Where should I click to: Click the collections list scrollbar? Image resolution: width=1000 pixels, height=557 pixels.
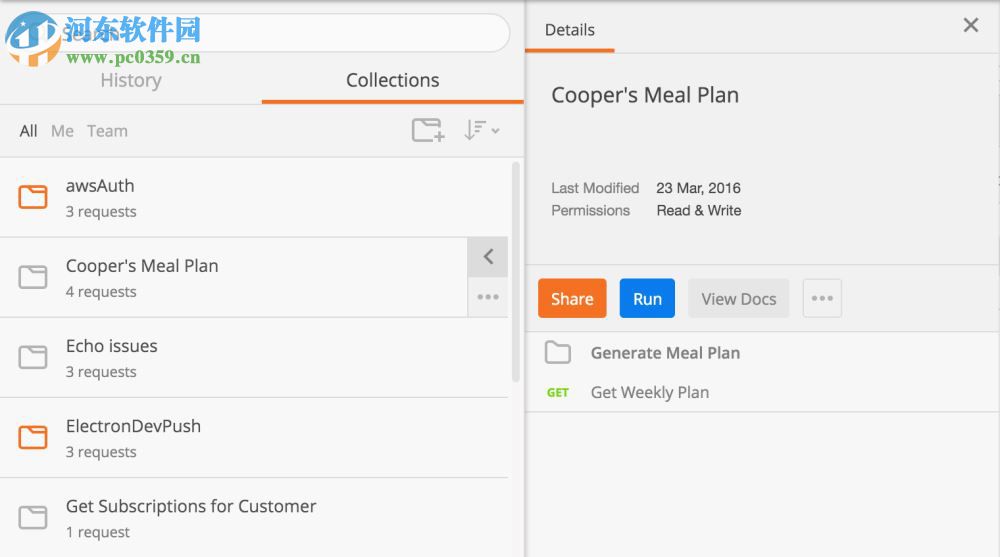tap(516, 270)
